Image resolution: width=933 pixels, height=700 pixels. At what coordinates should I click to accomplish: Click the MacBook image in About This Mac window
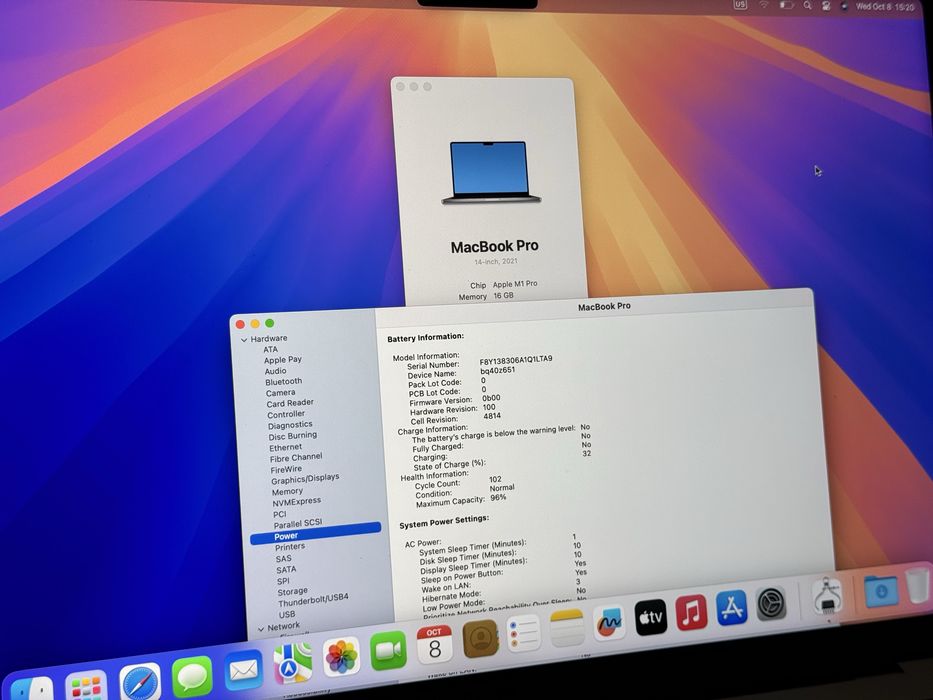[491, 173]
